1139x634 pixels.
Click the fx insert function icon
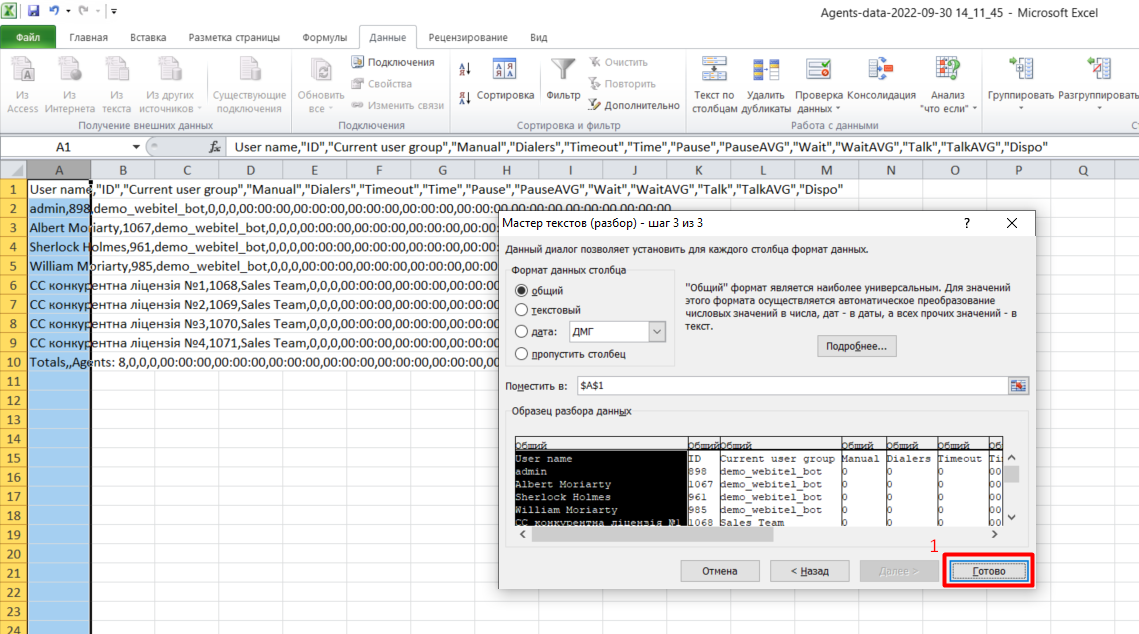pyautogui.click(x=215, y=147)
